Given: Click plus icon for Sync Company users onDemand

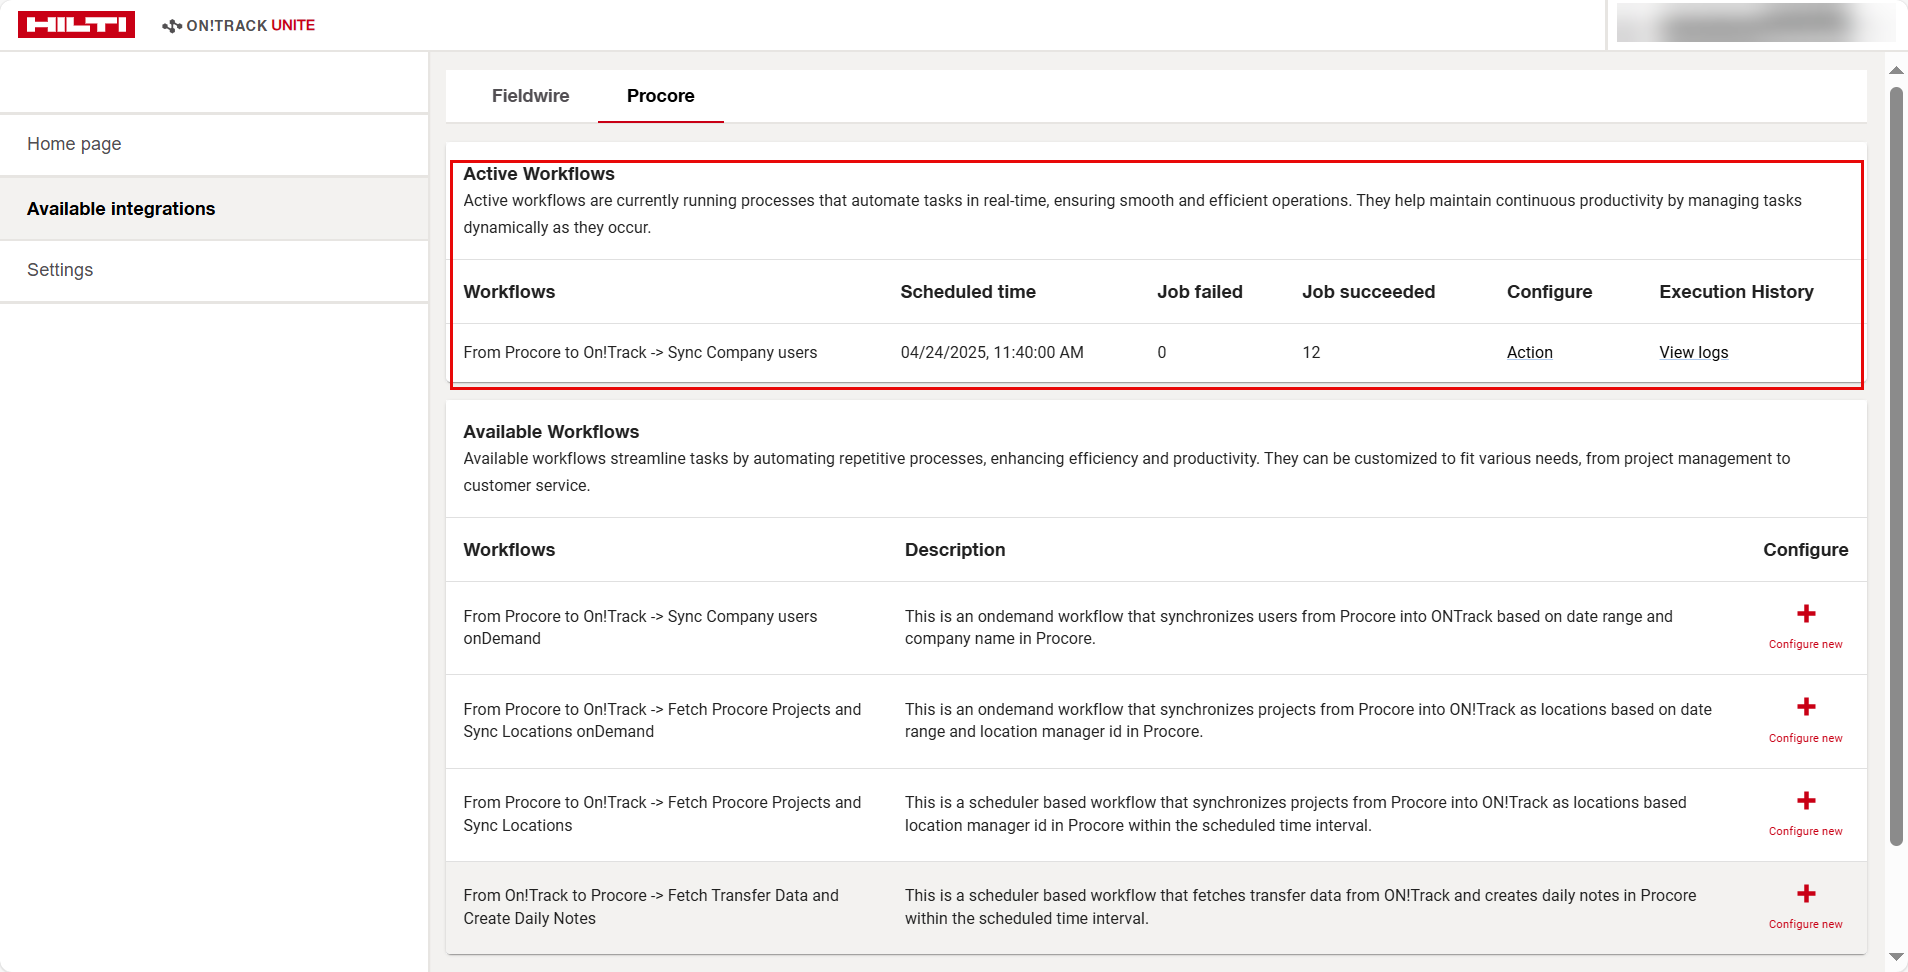Looking at the screenshot, I should pos(1806,614).
